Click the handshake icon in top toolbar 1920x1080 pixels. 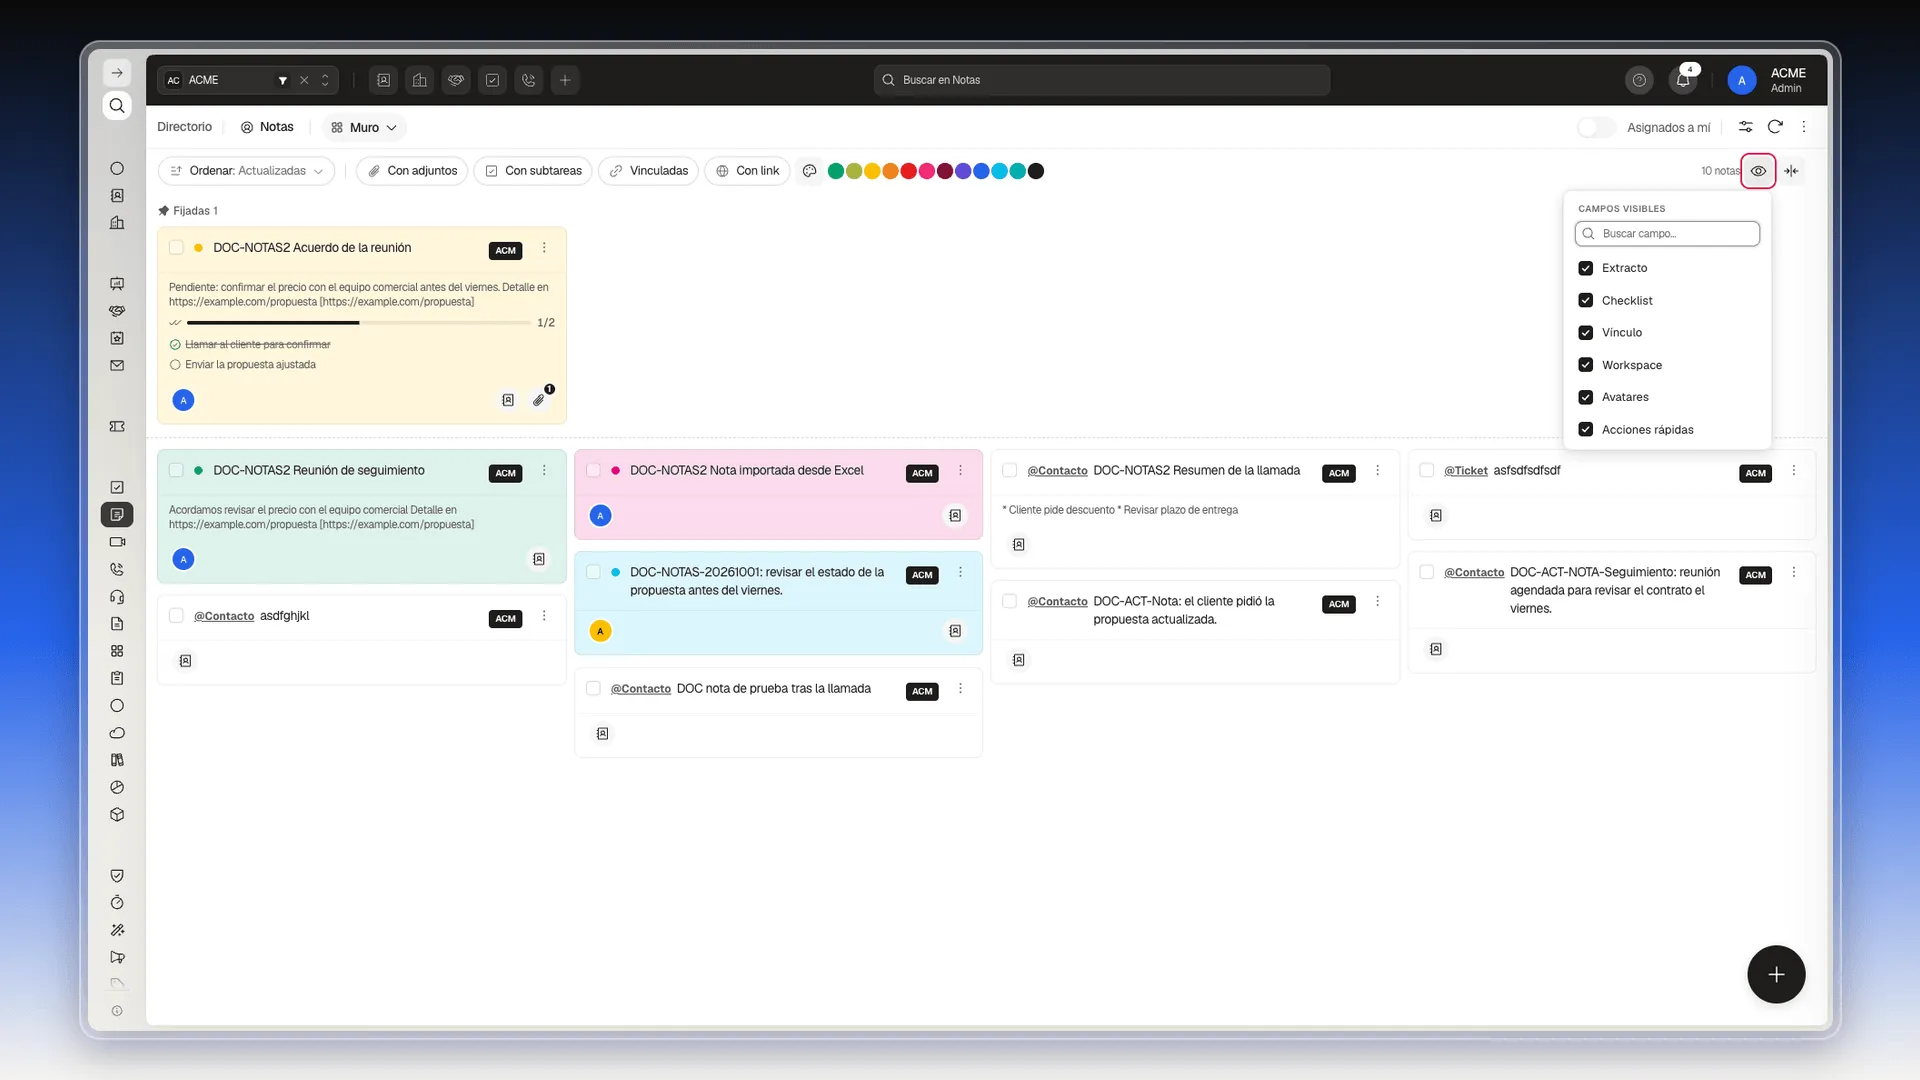tap(456, 80)
